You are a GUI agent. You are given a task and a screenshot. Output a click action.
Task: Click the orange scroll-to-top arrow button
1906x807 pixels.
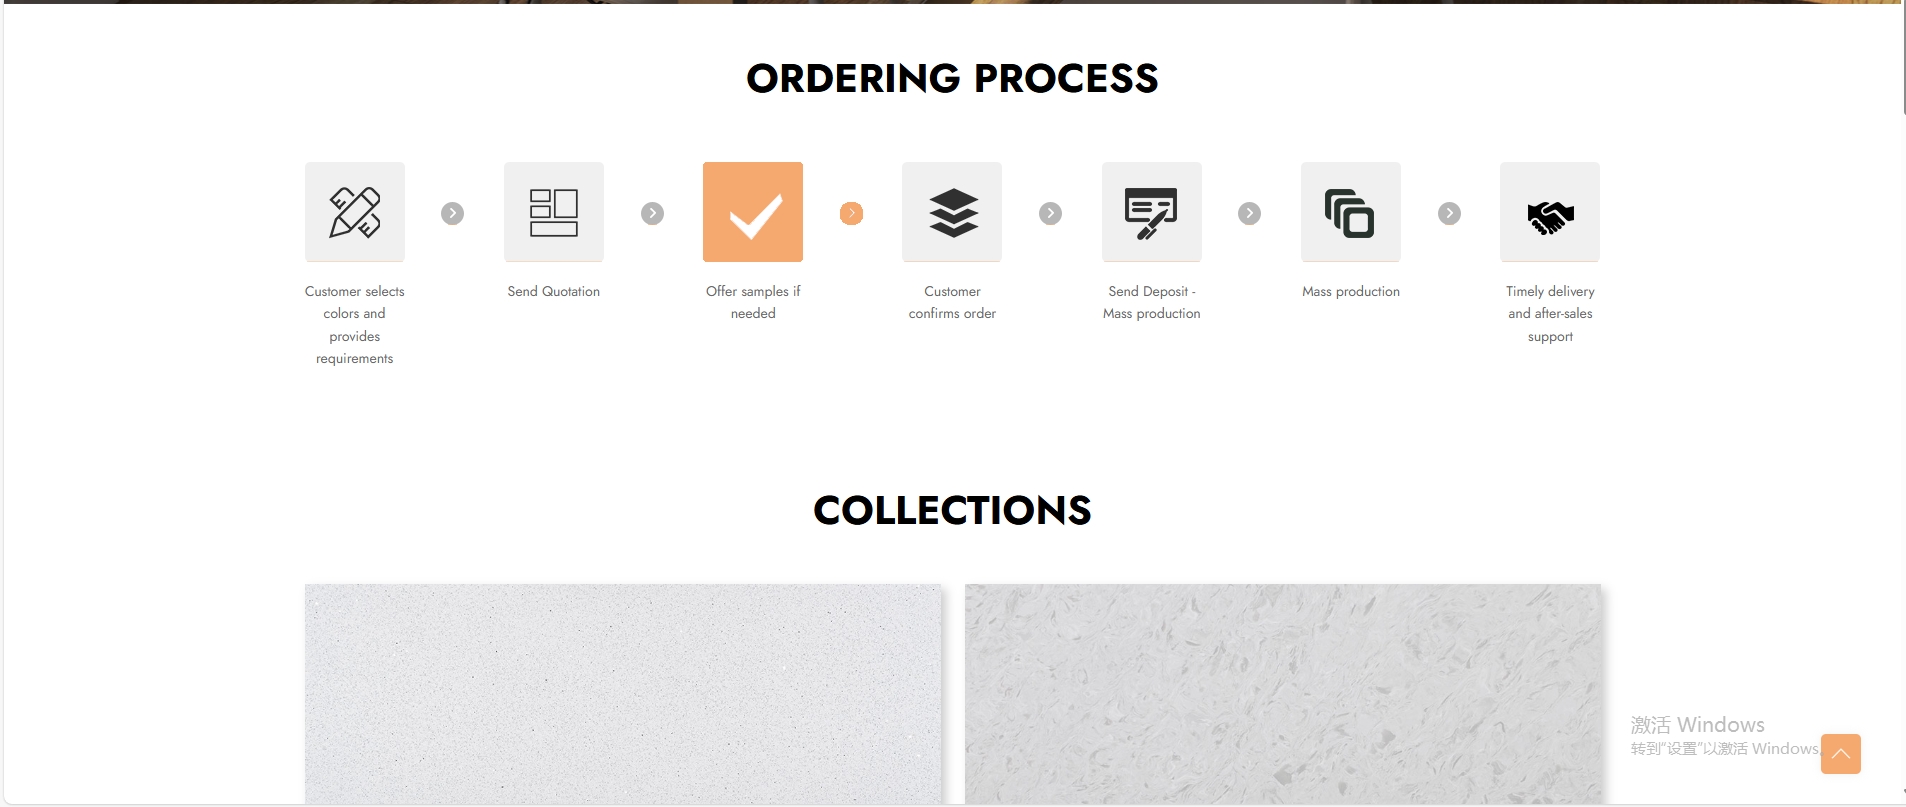1841,754
